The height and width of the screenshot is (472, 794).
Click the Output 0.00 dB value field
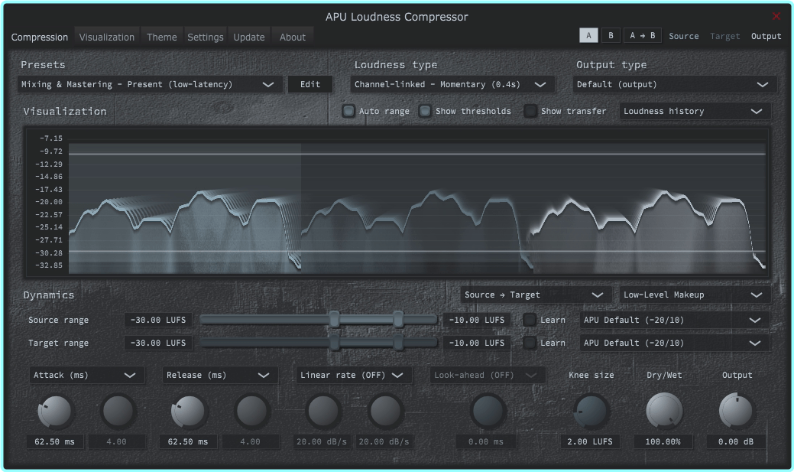tap(736, 442)
